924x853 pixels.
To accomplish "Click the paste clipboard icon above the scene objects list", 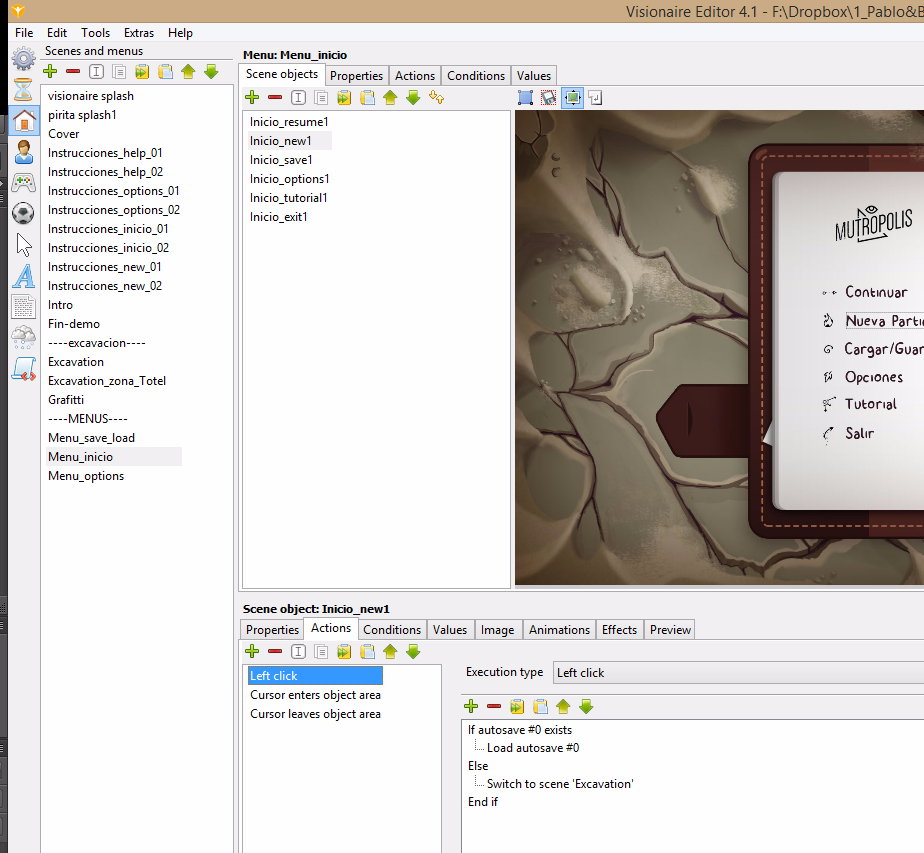I will (x=367, y=98).
